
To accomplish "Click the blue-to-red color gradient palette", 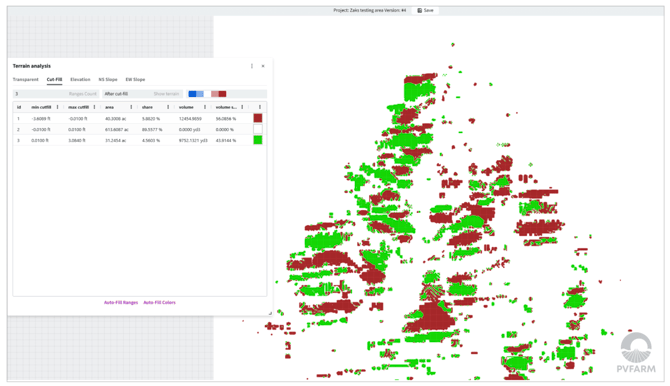I will coord(207,94).
